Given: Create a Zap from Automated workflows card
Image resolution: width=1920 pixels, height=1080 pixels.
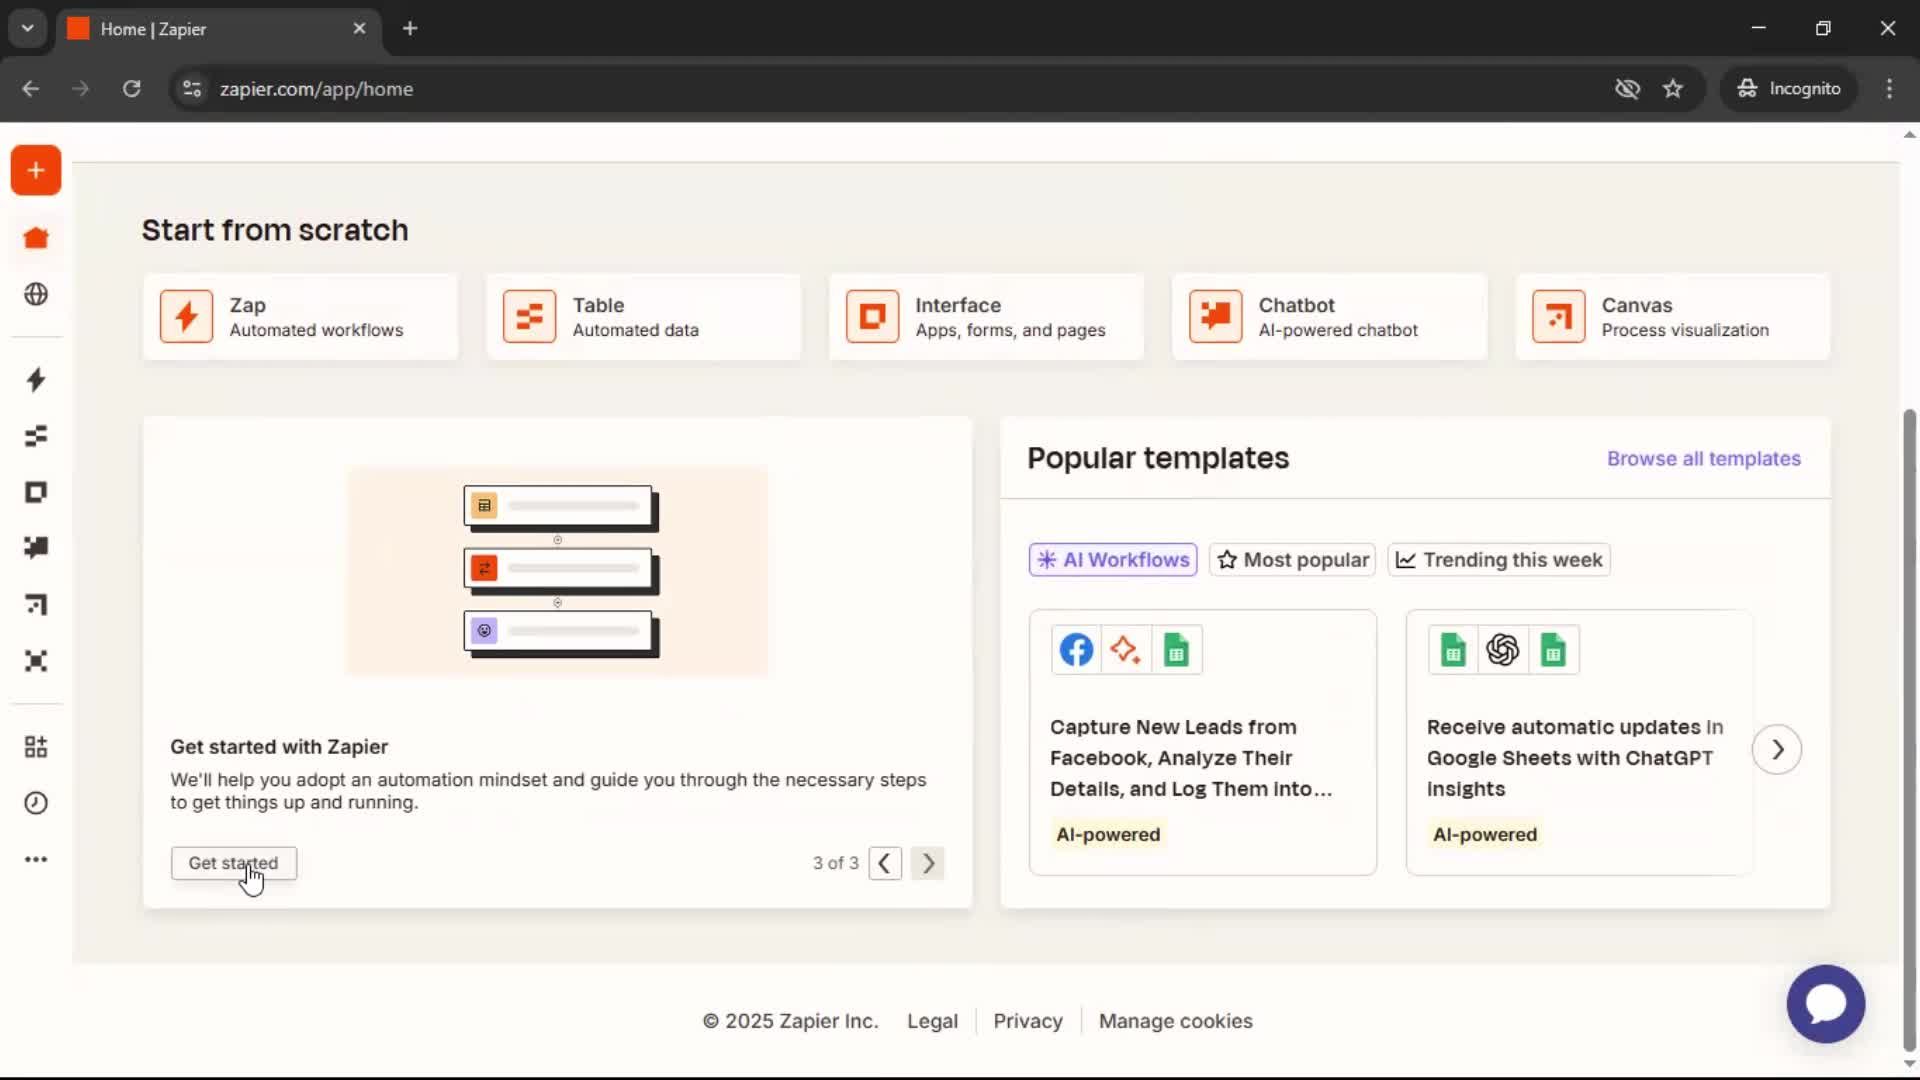Looking at the screenshot, I should 300,316.
